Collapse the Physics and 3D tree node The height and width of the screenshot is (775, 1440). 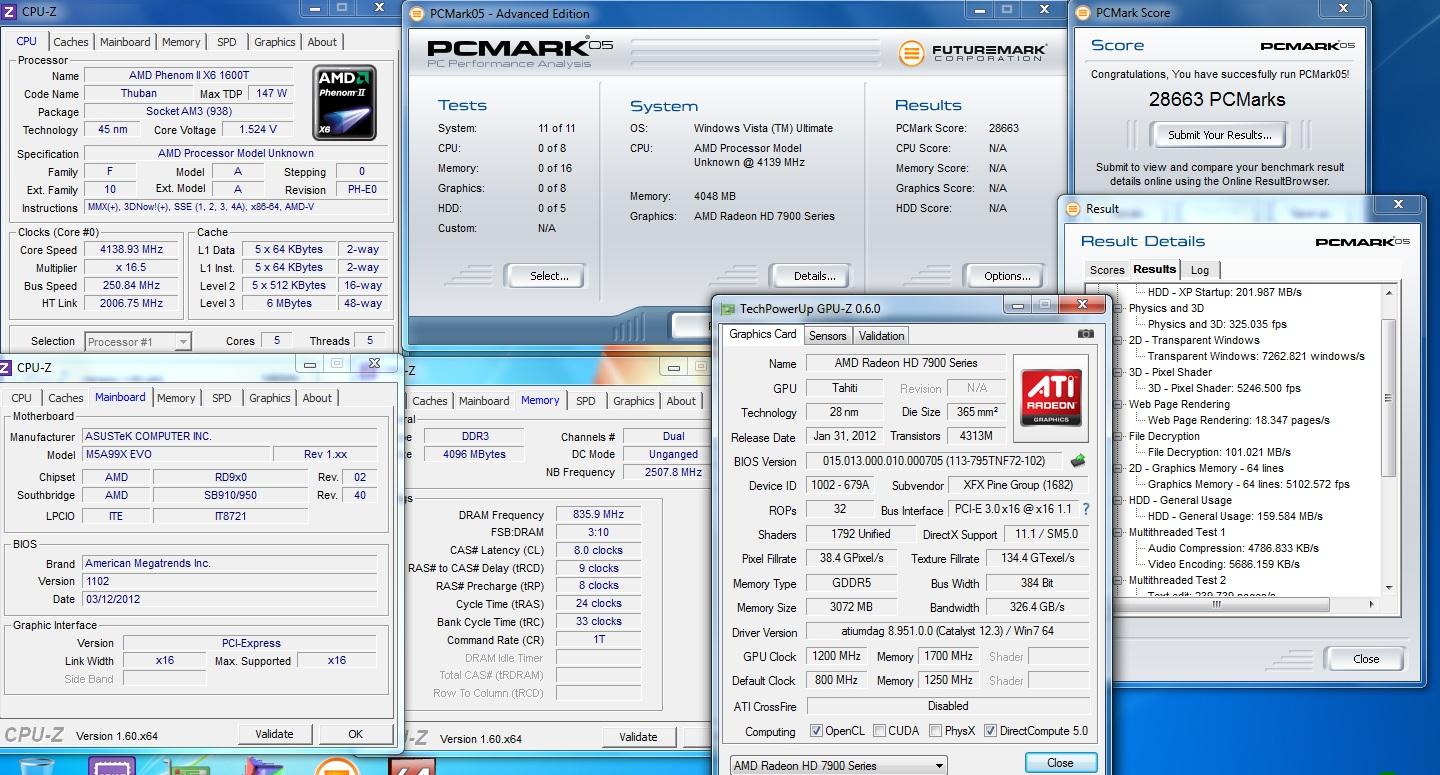coord(1119,308)
